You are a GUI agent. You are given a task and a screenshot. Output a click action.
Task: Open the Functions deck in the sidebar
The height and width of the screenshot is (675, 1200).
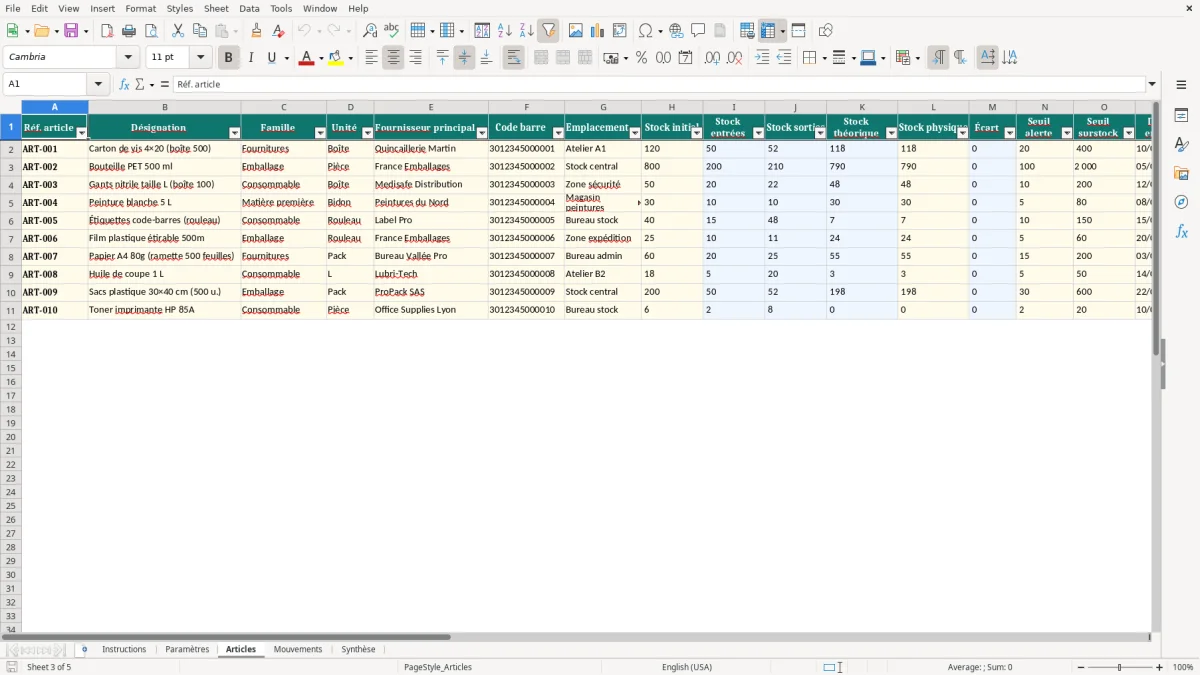tap(1181, 232)
